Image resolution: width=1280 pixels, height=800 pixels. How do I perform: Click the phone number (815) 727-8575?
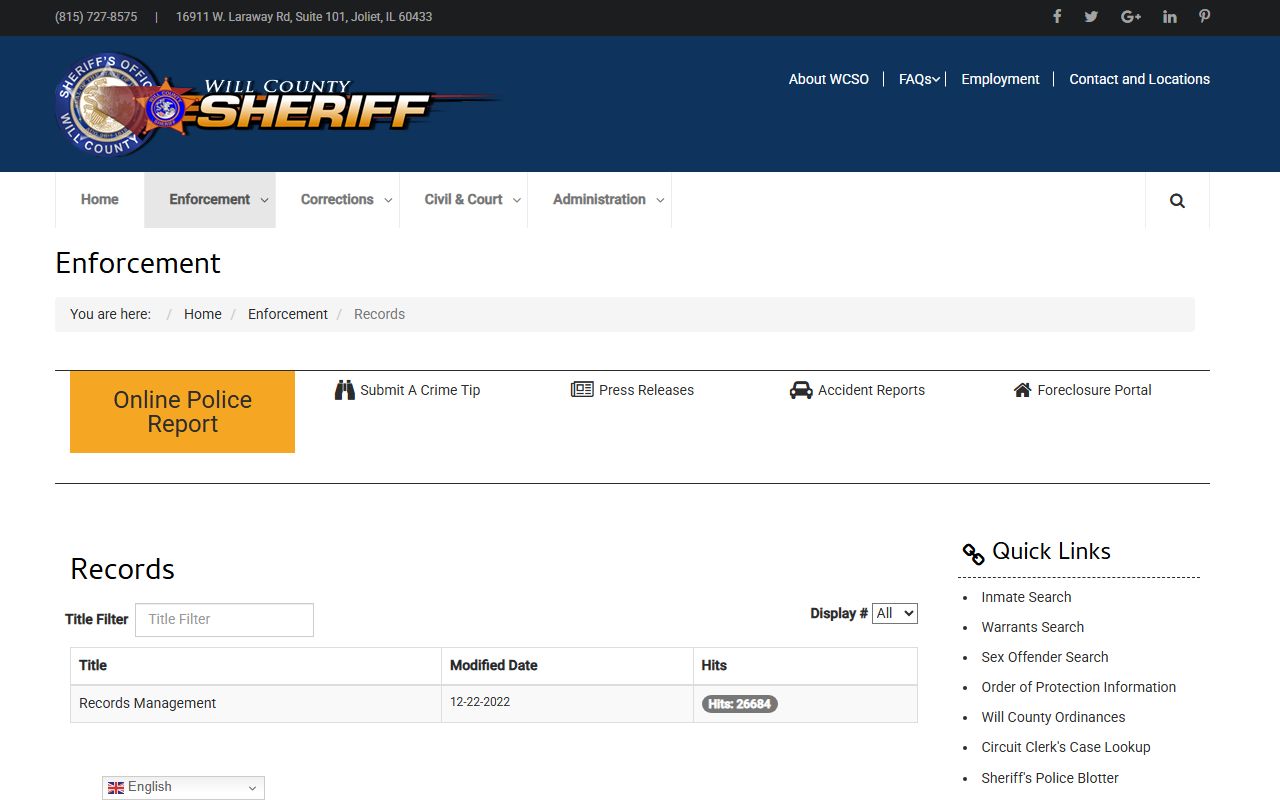(x=96, y=17)
